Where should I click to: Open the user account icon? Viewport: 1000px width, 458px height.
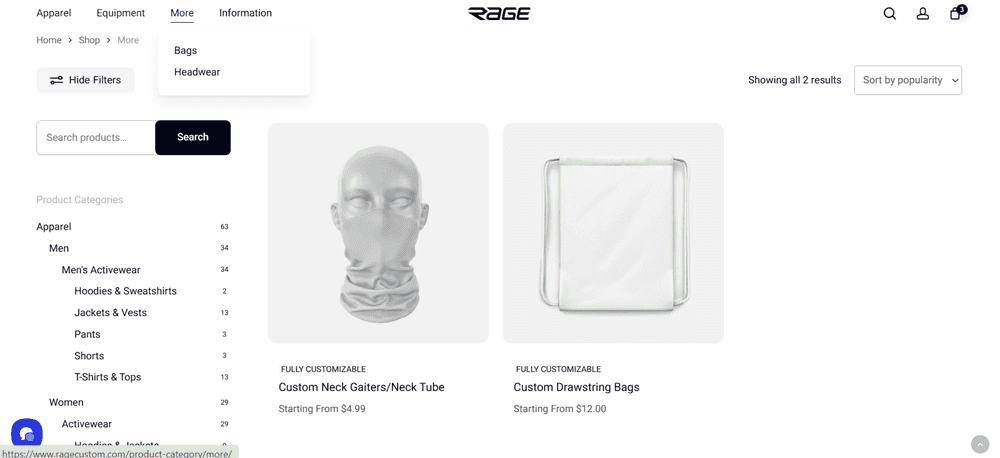[923, 13]
